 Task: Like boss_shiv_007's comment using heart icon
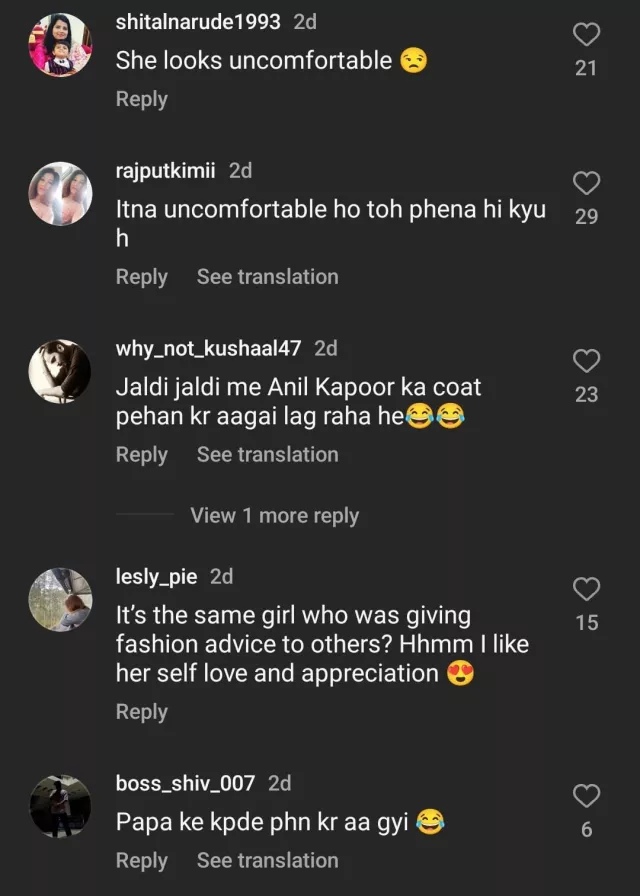point(586,796)
